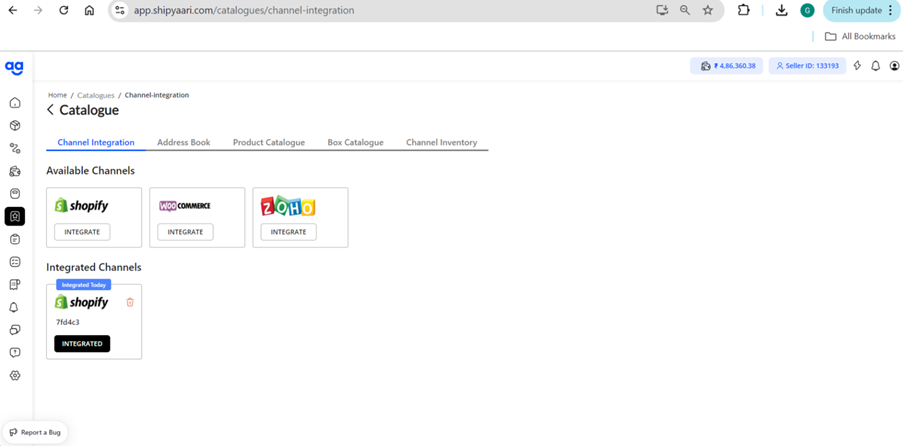Click the Zoho logo

click(288, 207)
